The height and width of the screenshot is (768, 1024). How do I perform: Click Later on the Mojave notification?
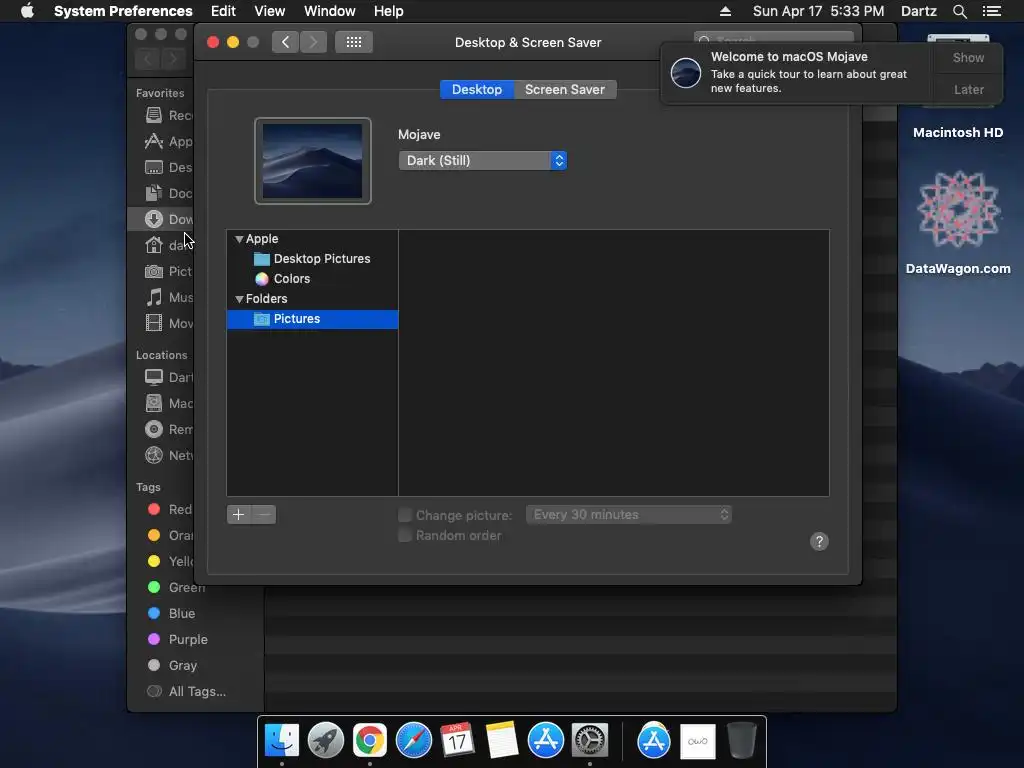[x=968, y=89]
